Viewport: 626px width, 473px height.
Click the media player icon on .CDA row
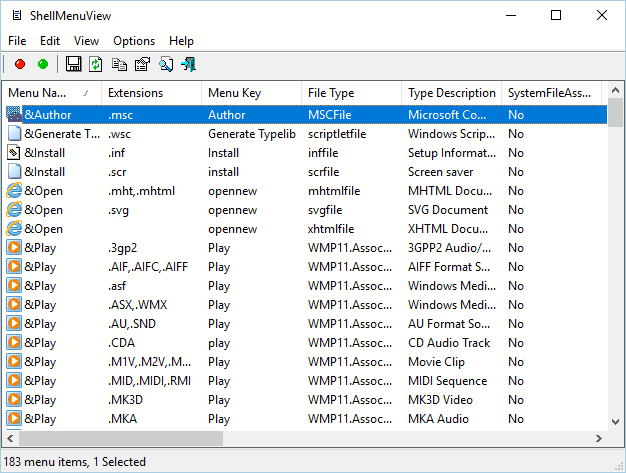coord(14,342)
